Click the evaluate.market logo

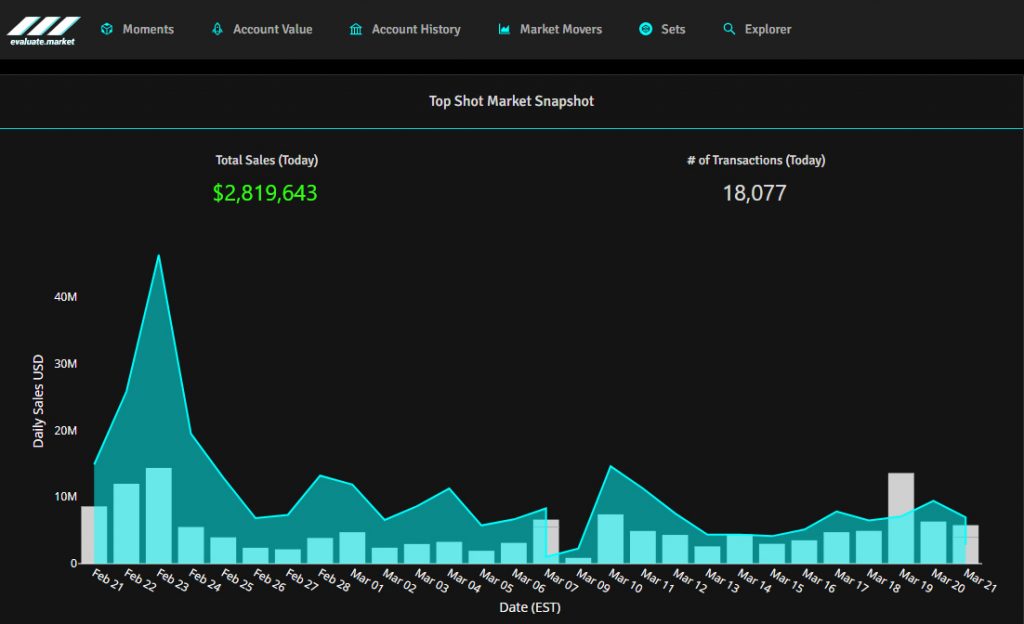click(x=43, y=30)
